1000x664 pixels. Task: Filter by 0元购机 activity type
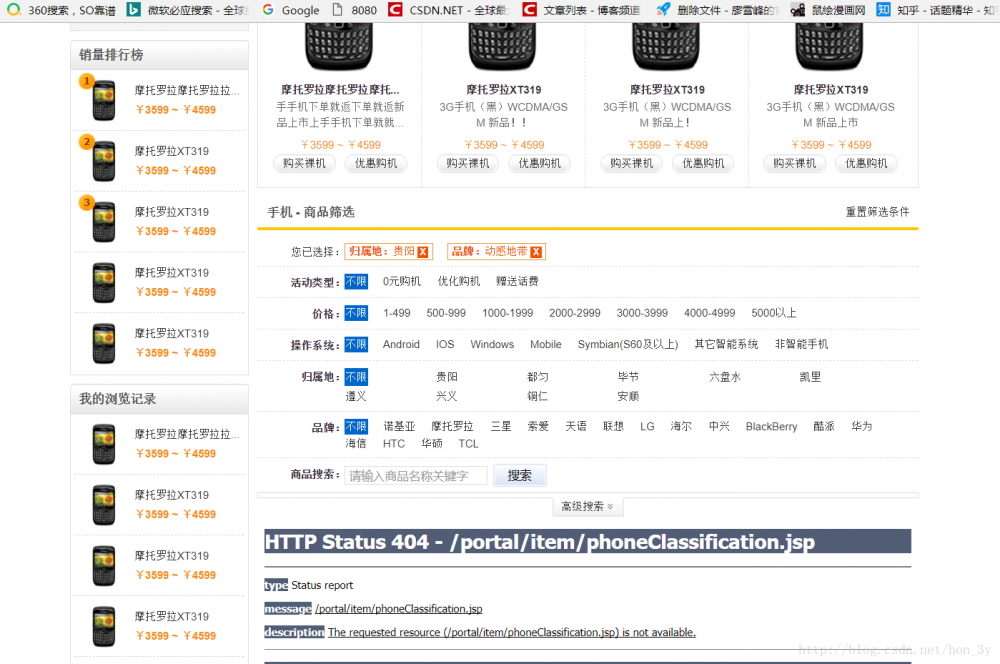pyautogui.click(x=402, y=281)
